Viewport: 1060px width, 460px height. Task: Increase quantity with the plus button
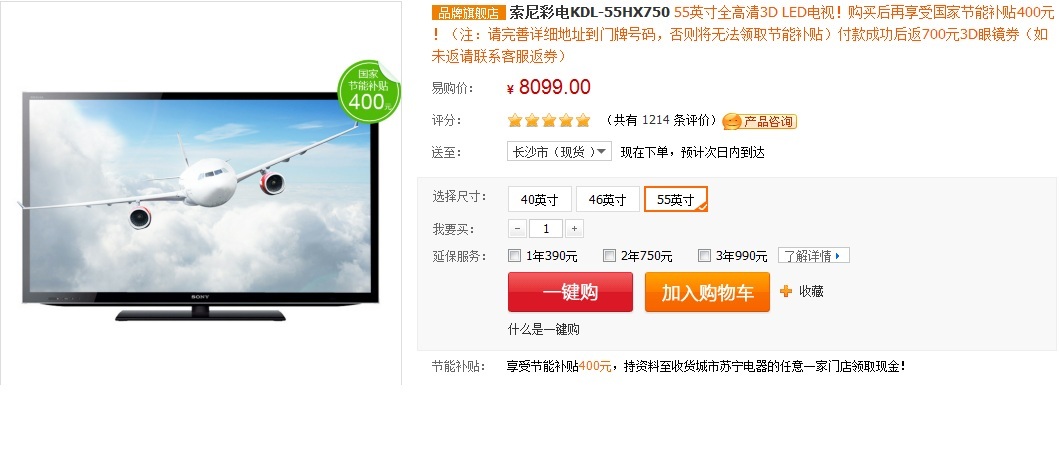(x=574, y=229)
